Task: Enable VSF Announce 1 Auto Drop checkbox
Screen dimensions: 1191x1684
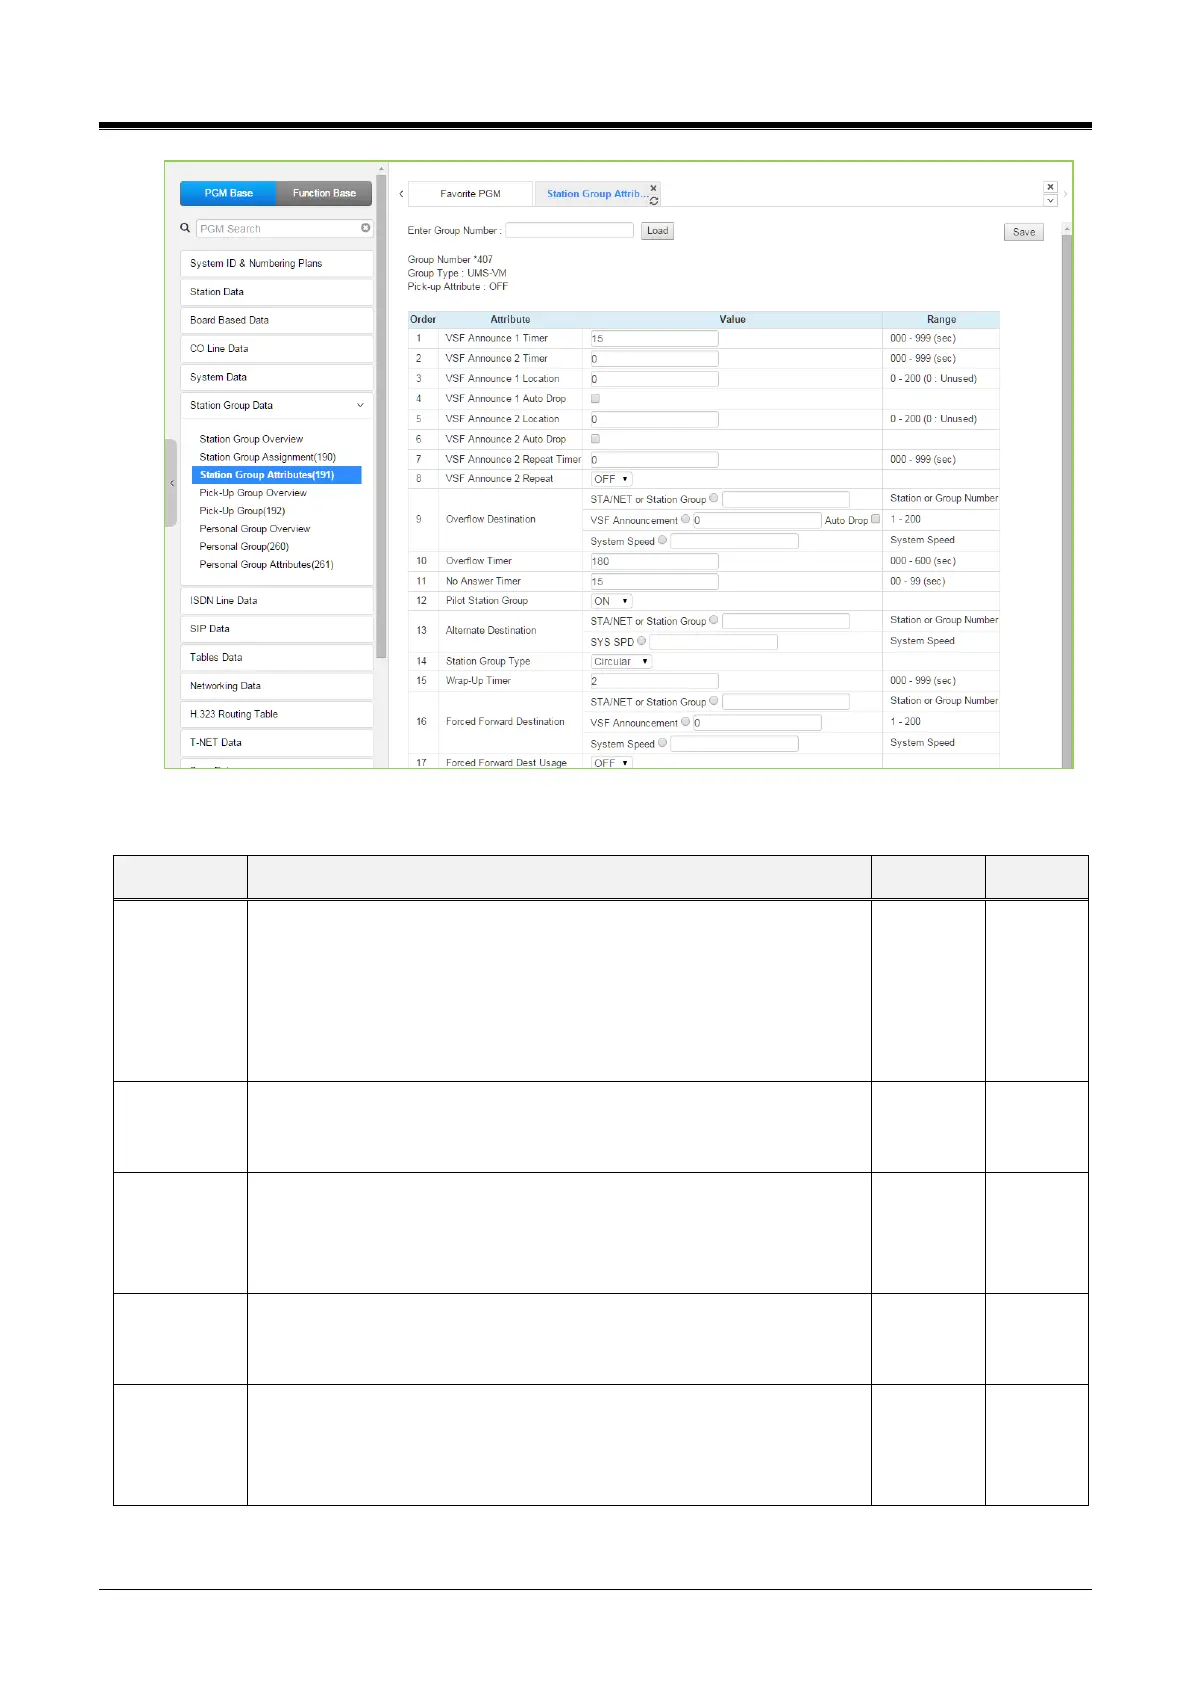Action: point(596,398)
